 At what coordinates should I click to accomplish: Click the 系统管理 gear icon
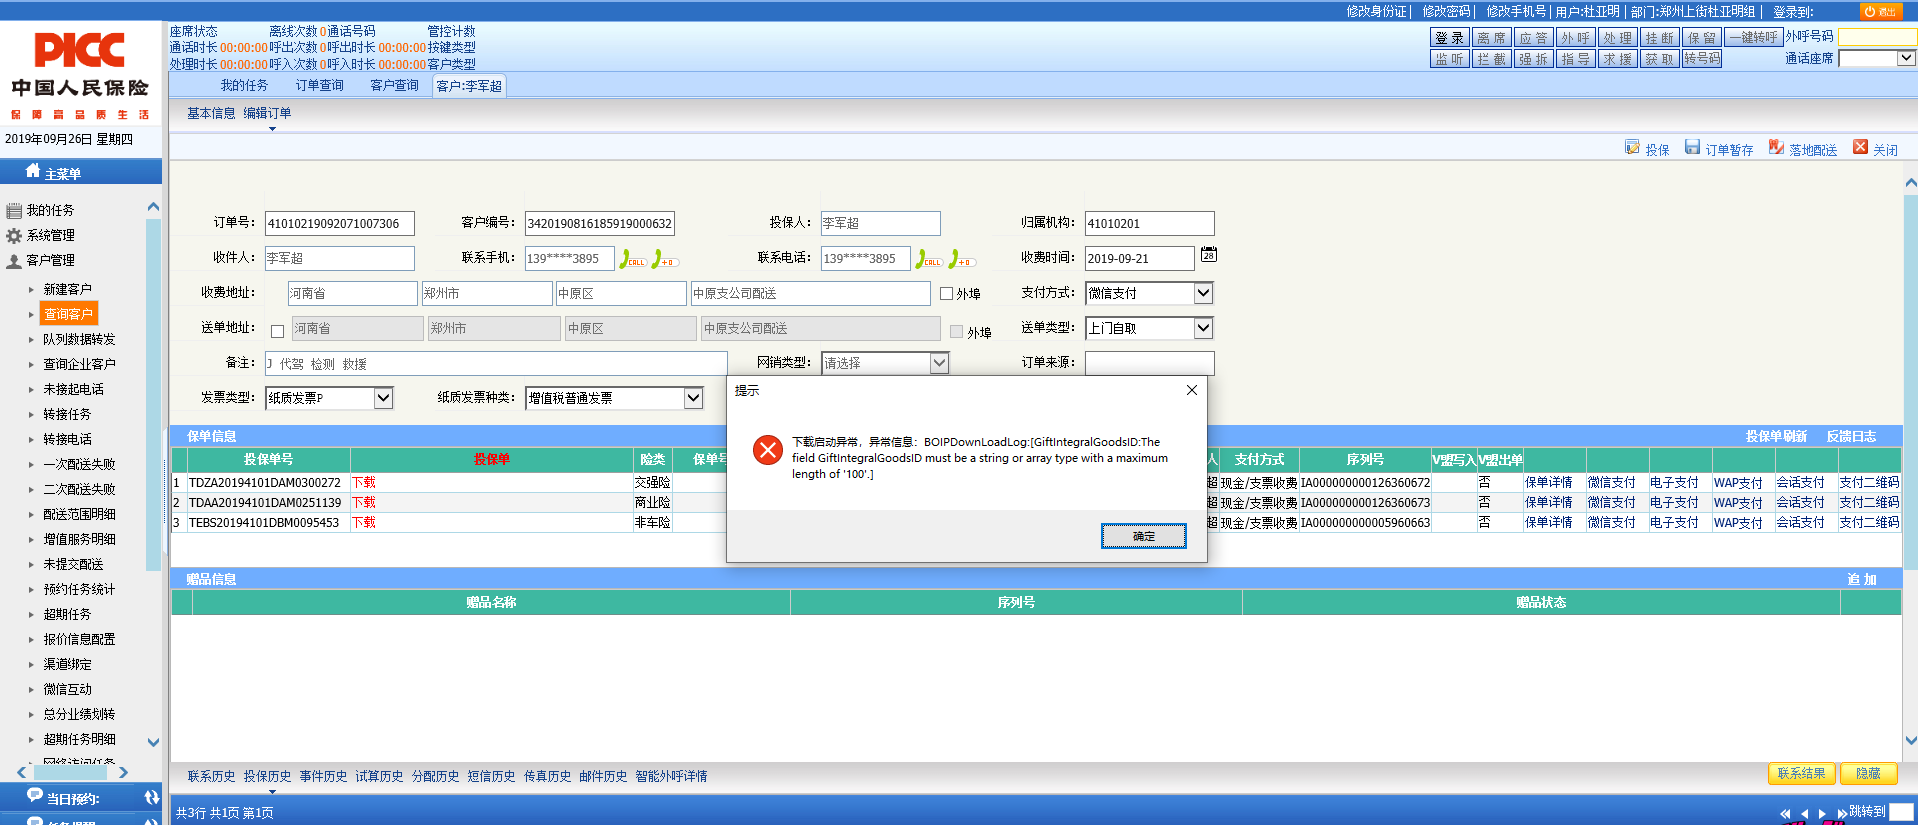(x=14, y=236)
